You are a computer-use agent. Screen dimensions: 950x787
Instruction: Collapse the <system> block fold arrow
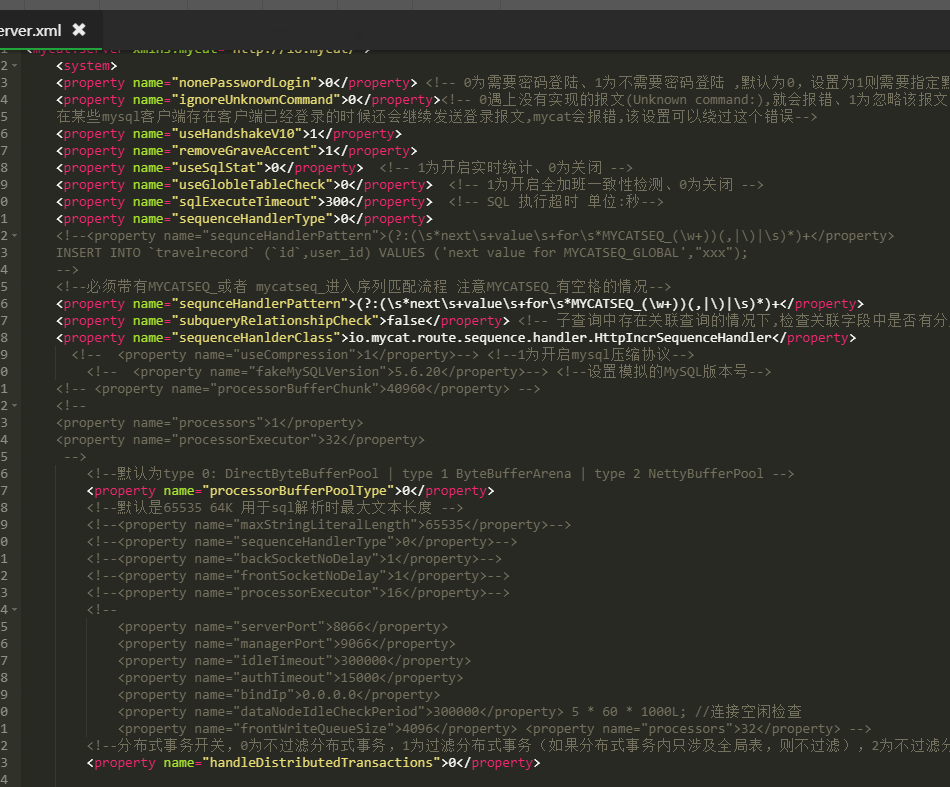pos(14,65)
